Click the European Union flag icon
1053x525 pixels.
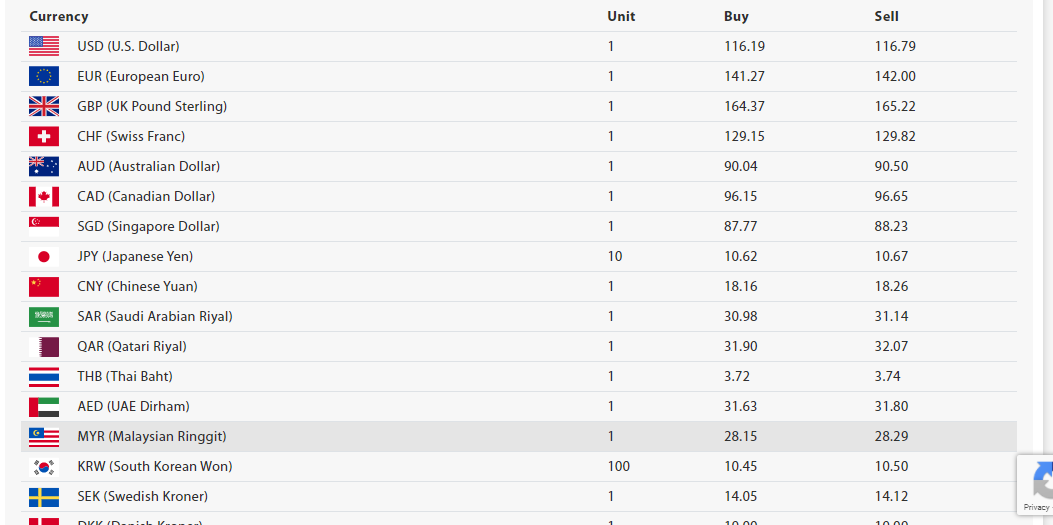pos(44,76)
